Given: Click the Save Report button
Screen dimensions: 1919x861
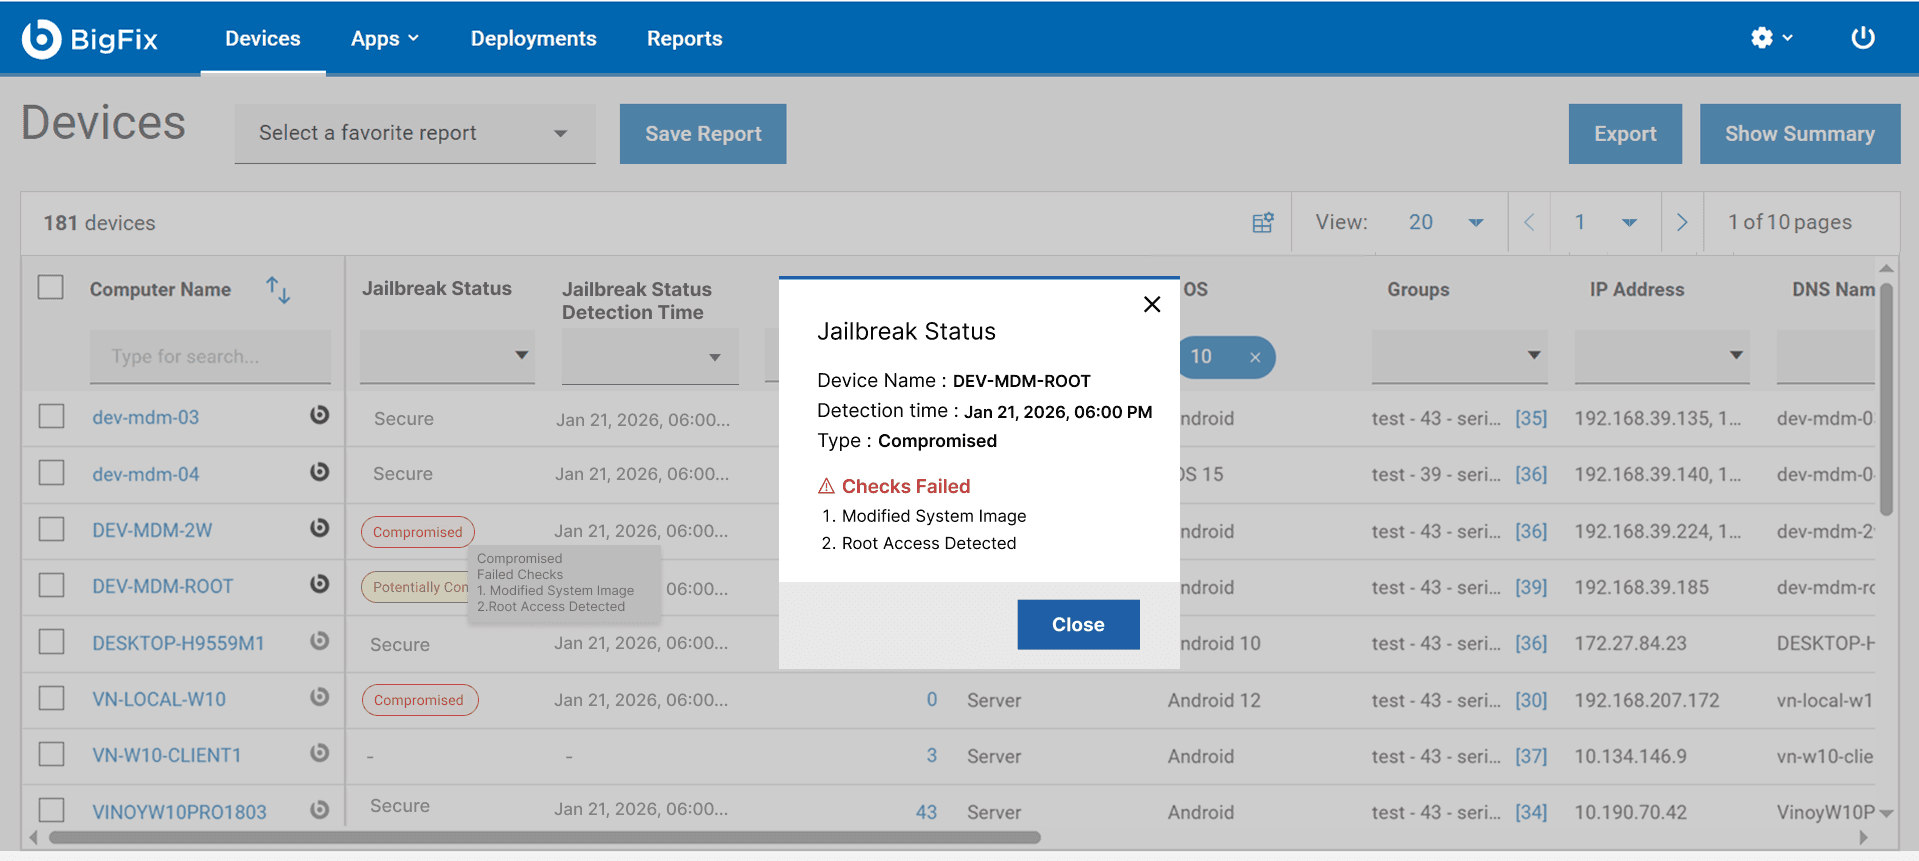Looking at the screenshot, I should 703,134.
